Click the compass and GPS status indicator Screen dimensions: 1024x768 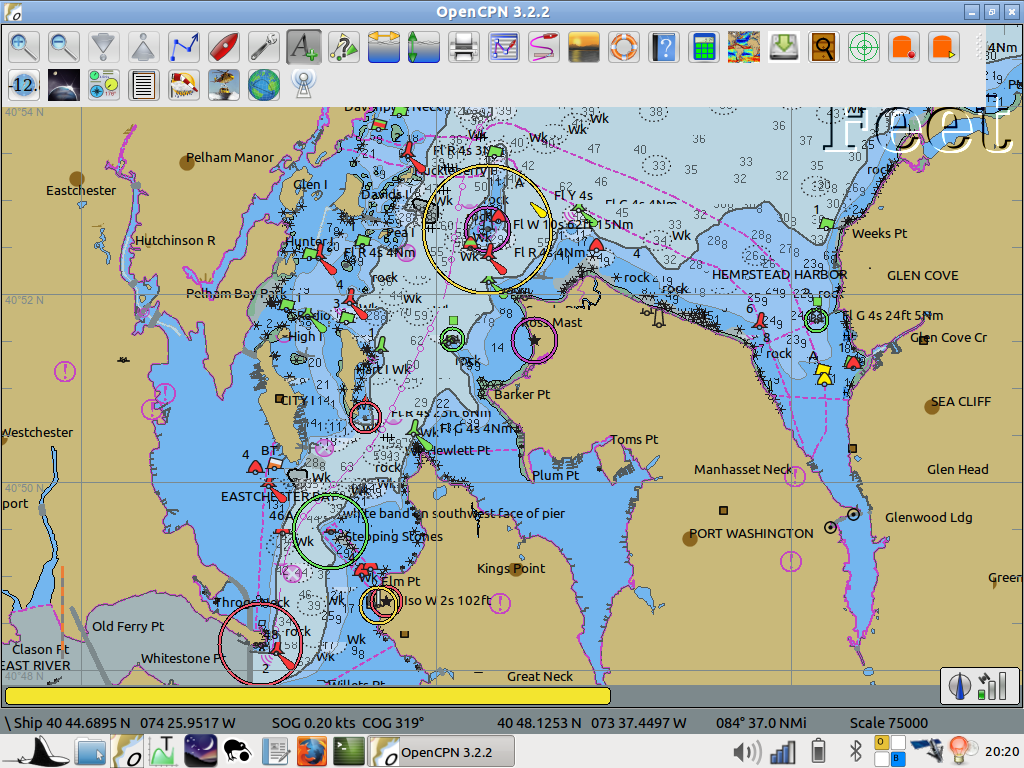(980, 686)
